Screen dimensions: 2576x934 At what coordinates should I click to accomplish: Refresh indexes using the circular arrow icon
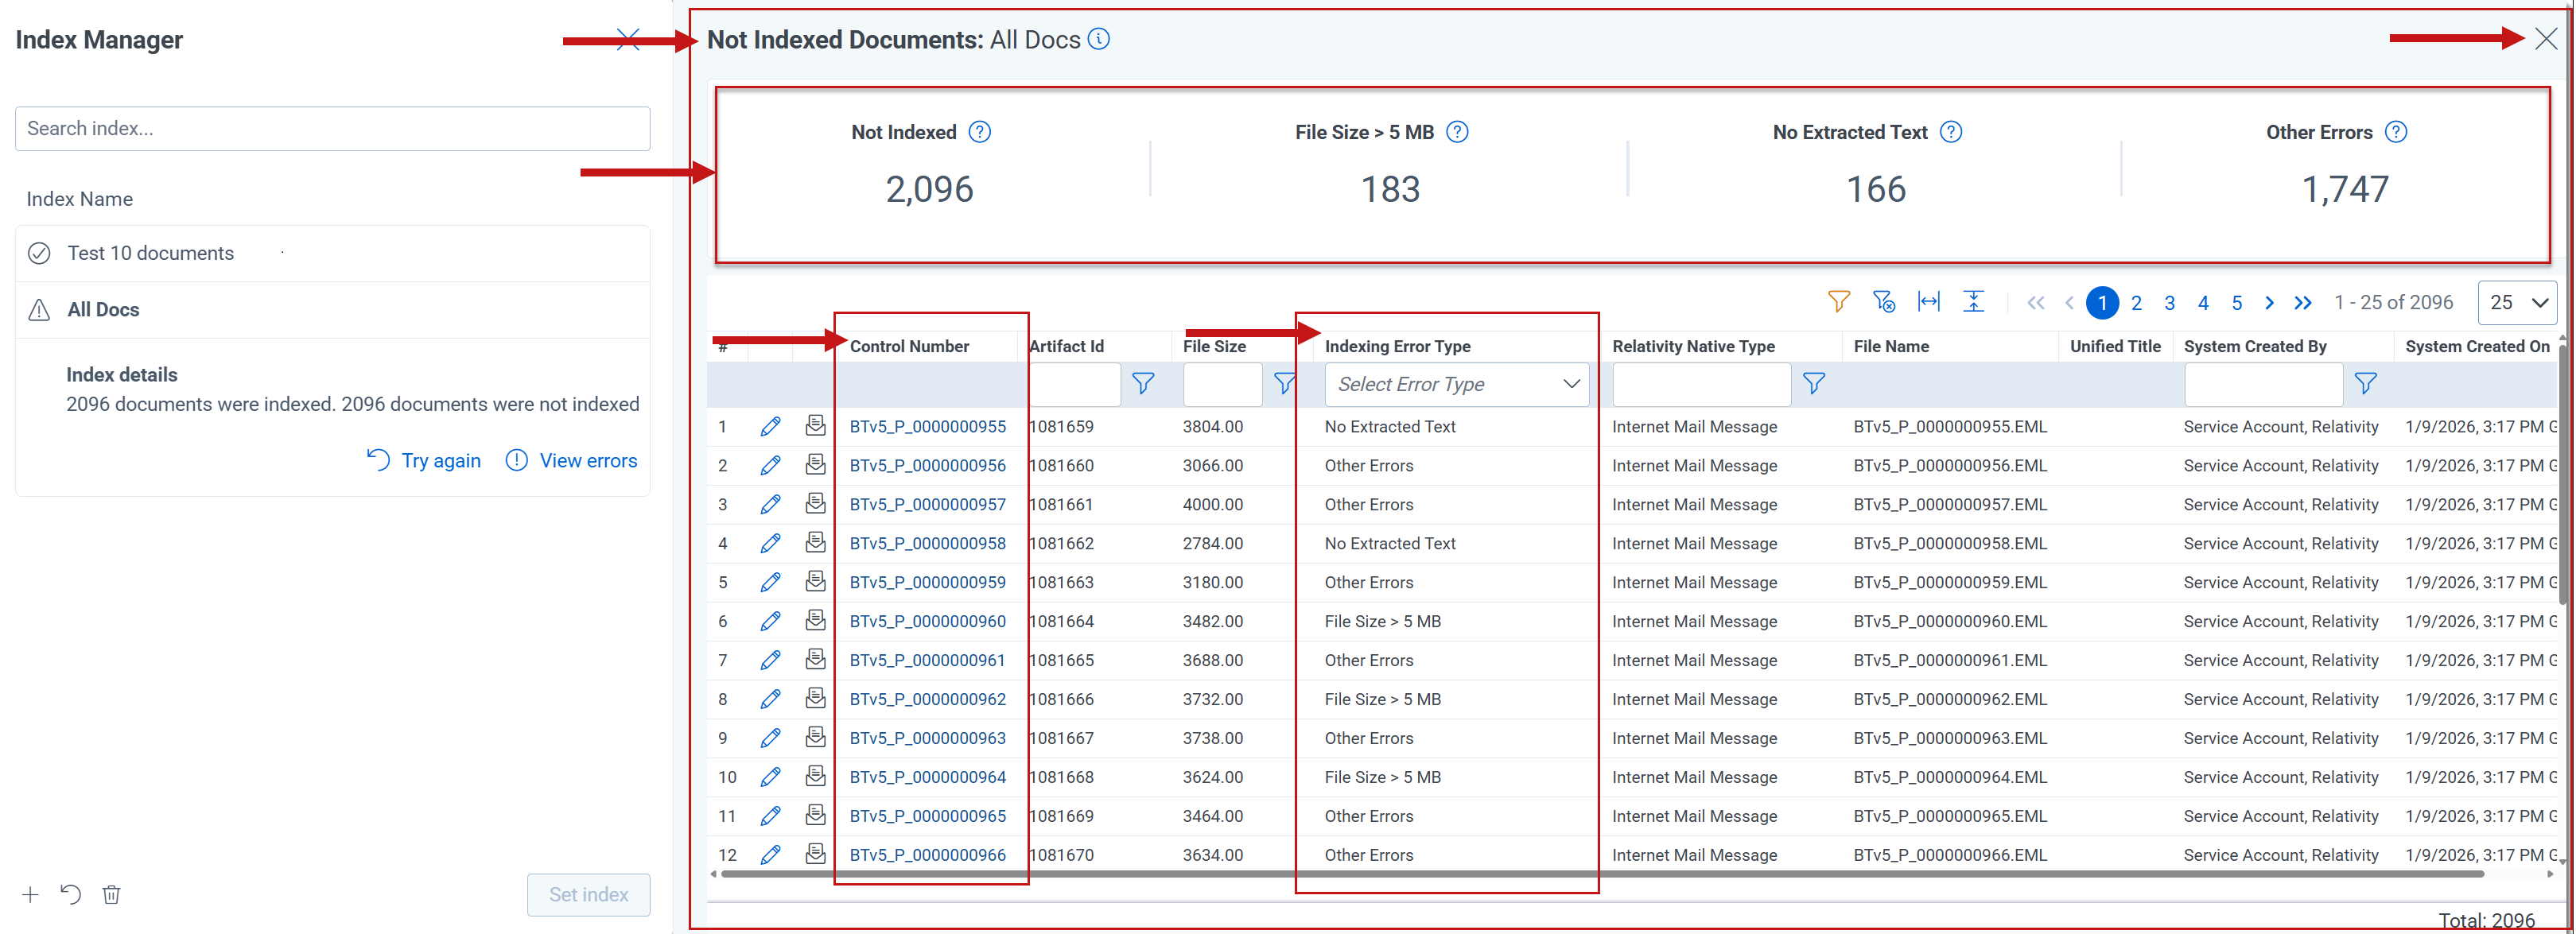tap(70, 894)
